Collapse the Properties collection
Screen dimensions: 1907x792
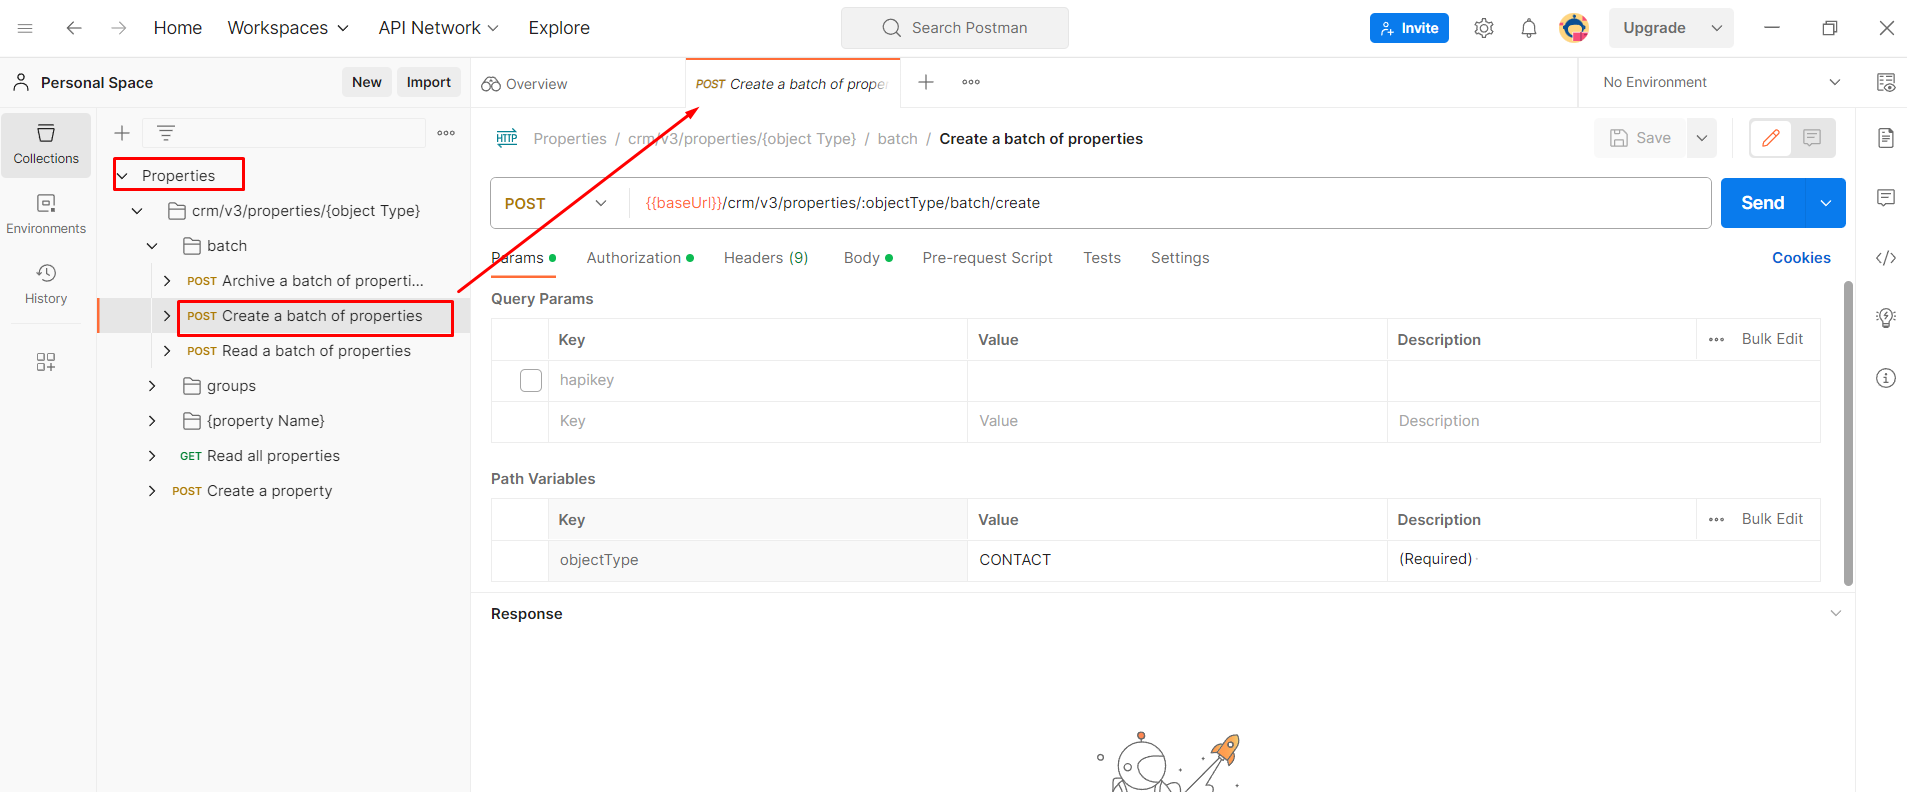coord(122,176)
